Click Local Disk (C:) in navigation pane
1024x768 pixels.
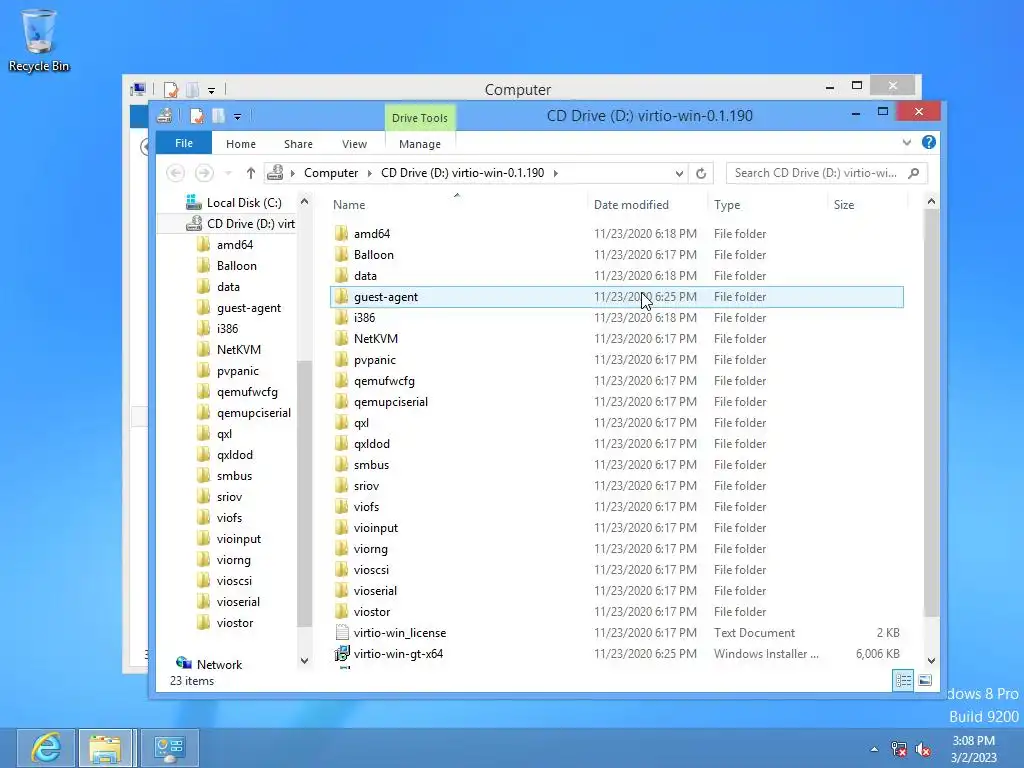click(244, 203)
